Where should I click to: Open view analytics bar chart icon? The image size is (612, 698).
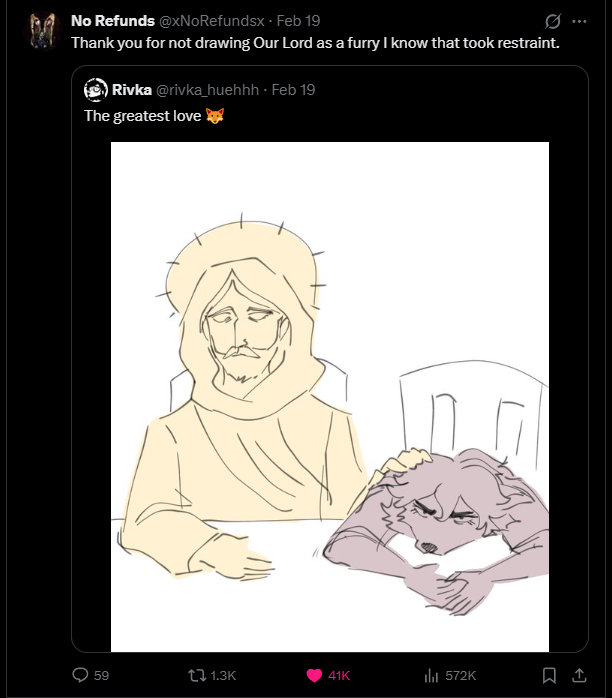pos(432,675)
